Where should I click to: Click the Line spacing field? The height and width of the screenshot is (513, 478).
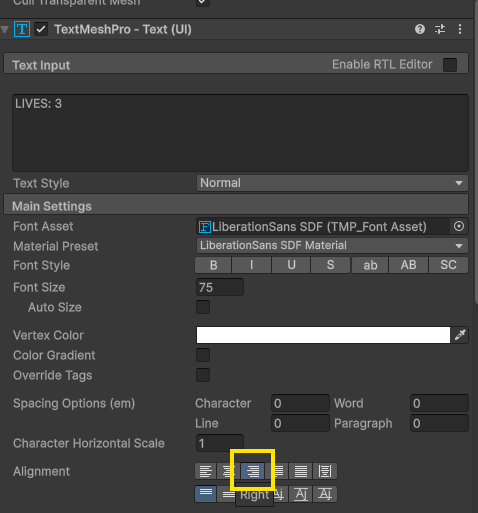(x=300, y=423)
